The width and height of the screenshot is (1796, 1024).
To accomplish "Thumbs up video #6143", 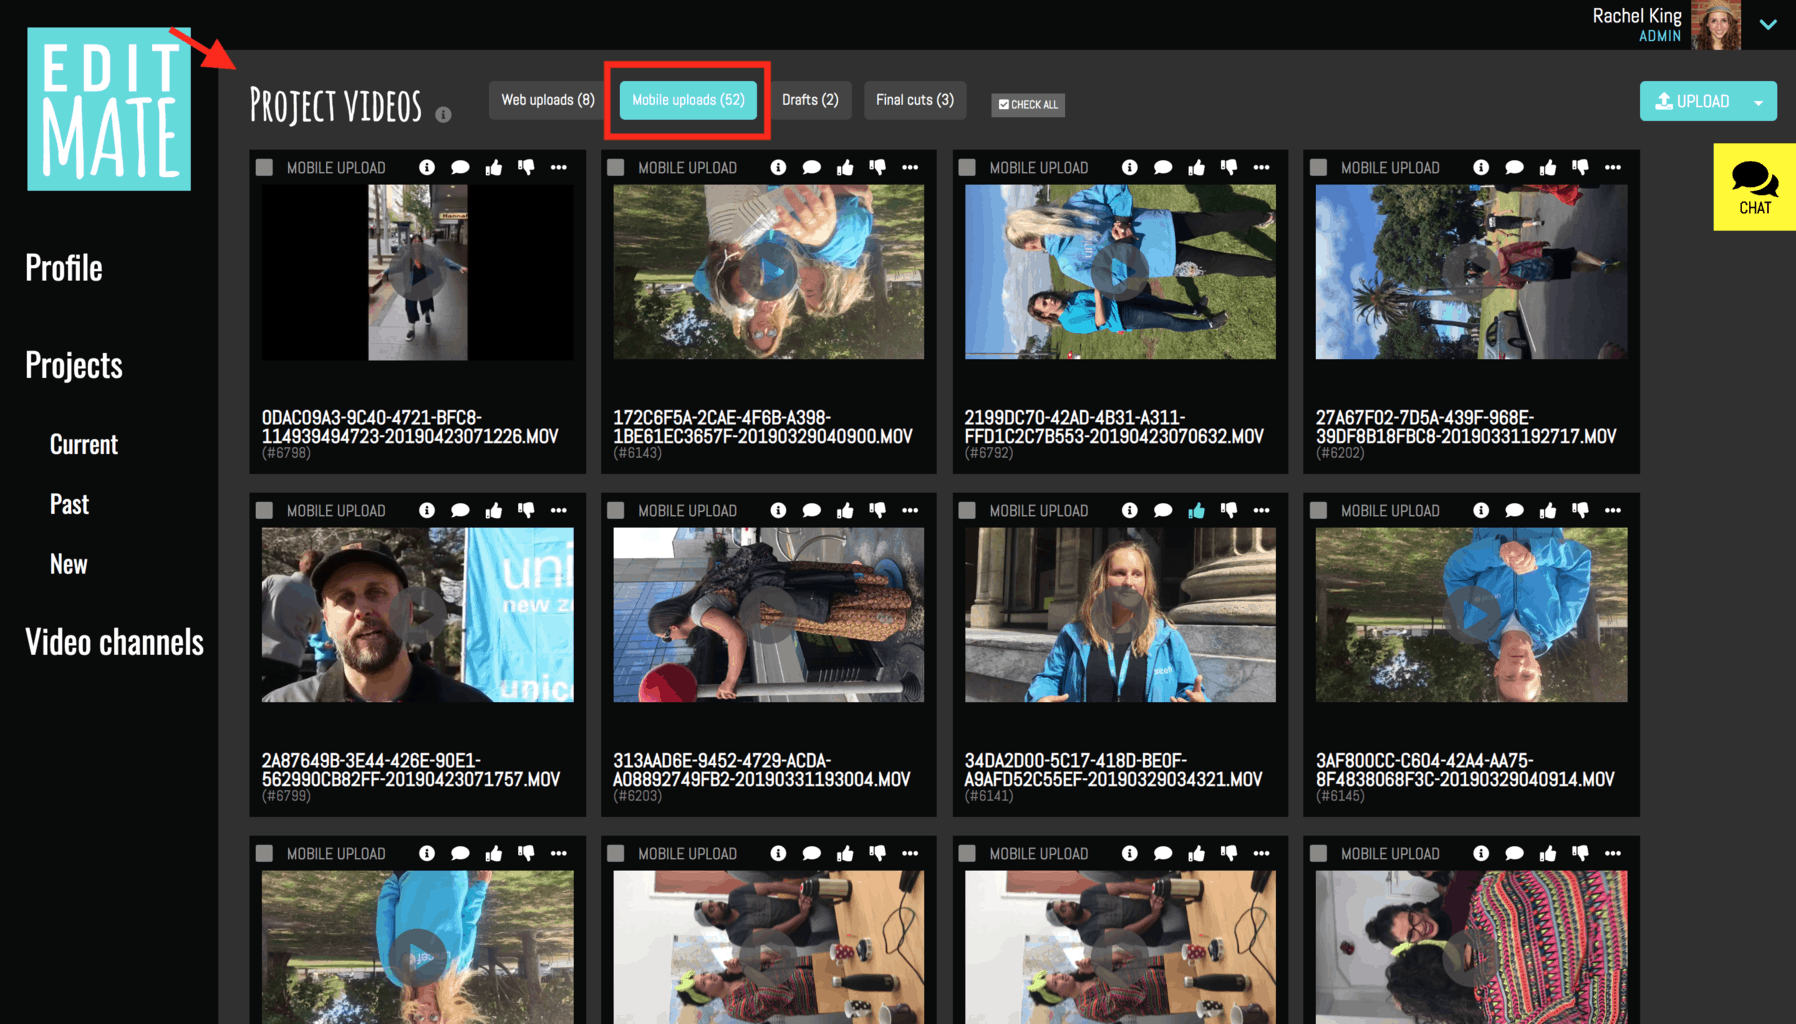I will coord(845,167).
